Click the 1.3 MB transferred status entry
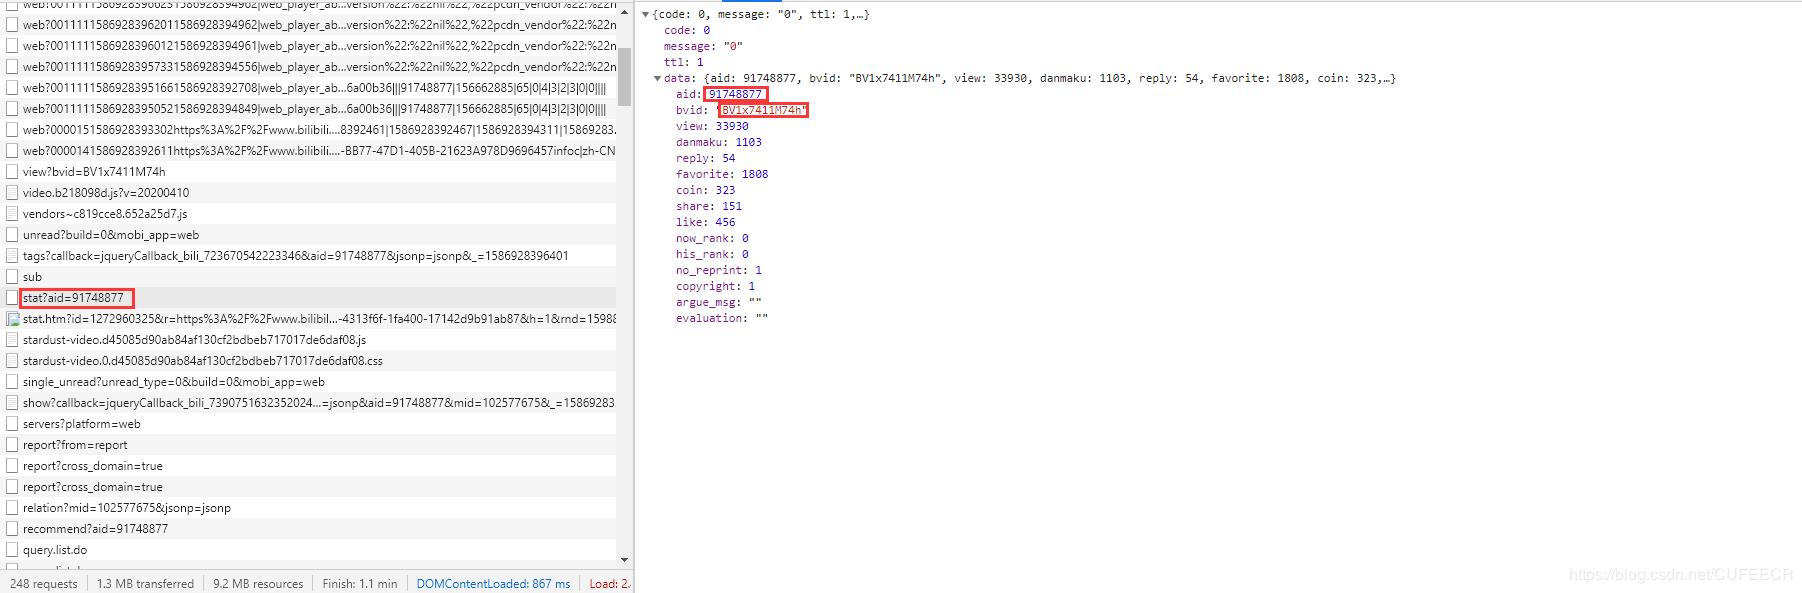 point(145,584)
